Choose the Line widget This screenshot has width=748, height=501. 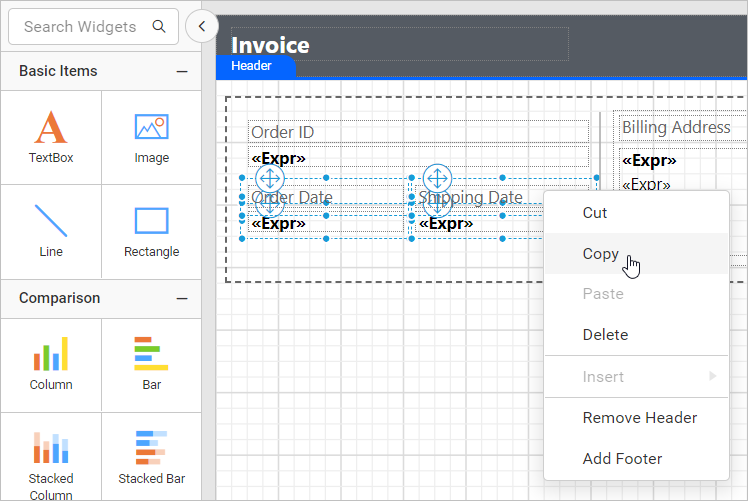point(51,230)
